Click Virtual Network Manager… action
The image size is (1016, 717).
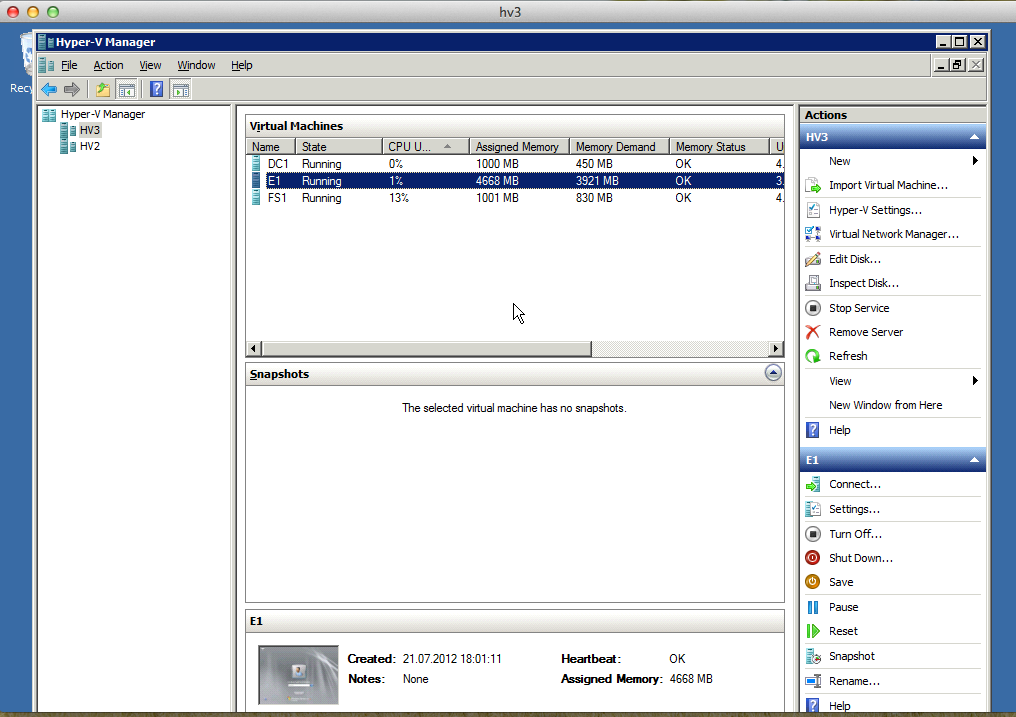pos(894,234)
